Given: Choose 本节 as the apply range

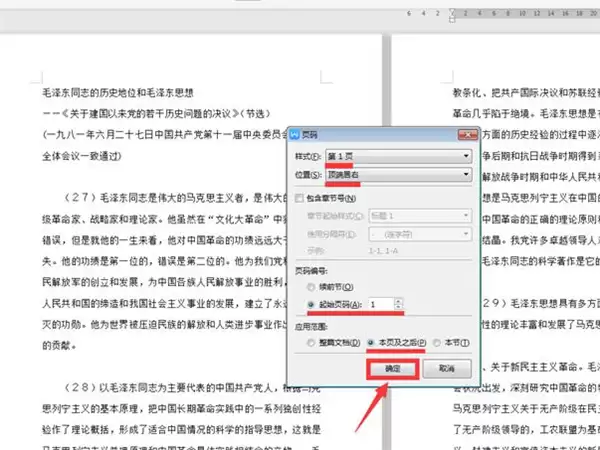Looking at the screenshot, I should (438, 343).
